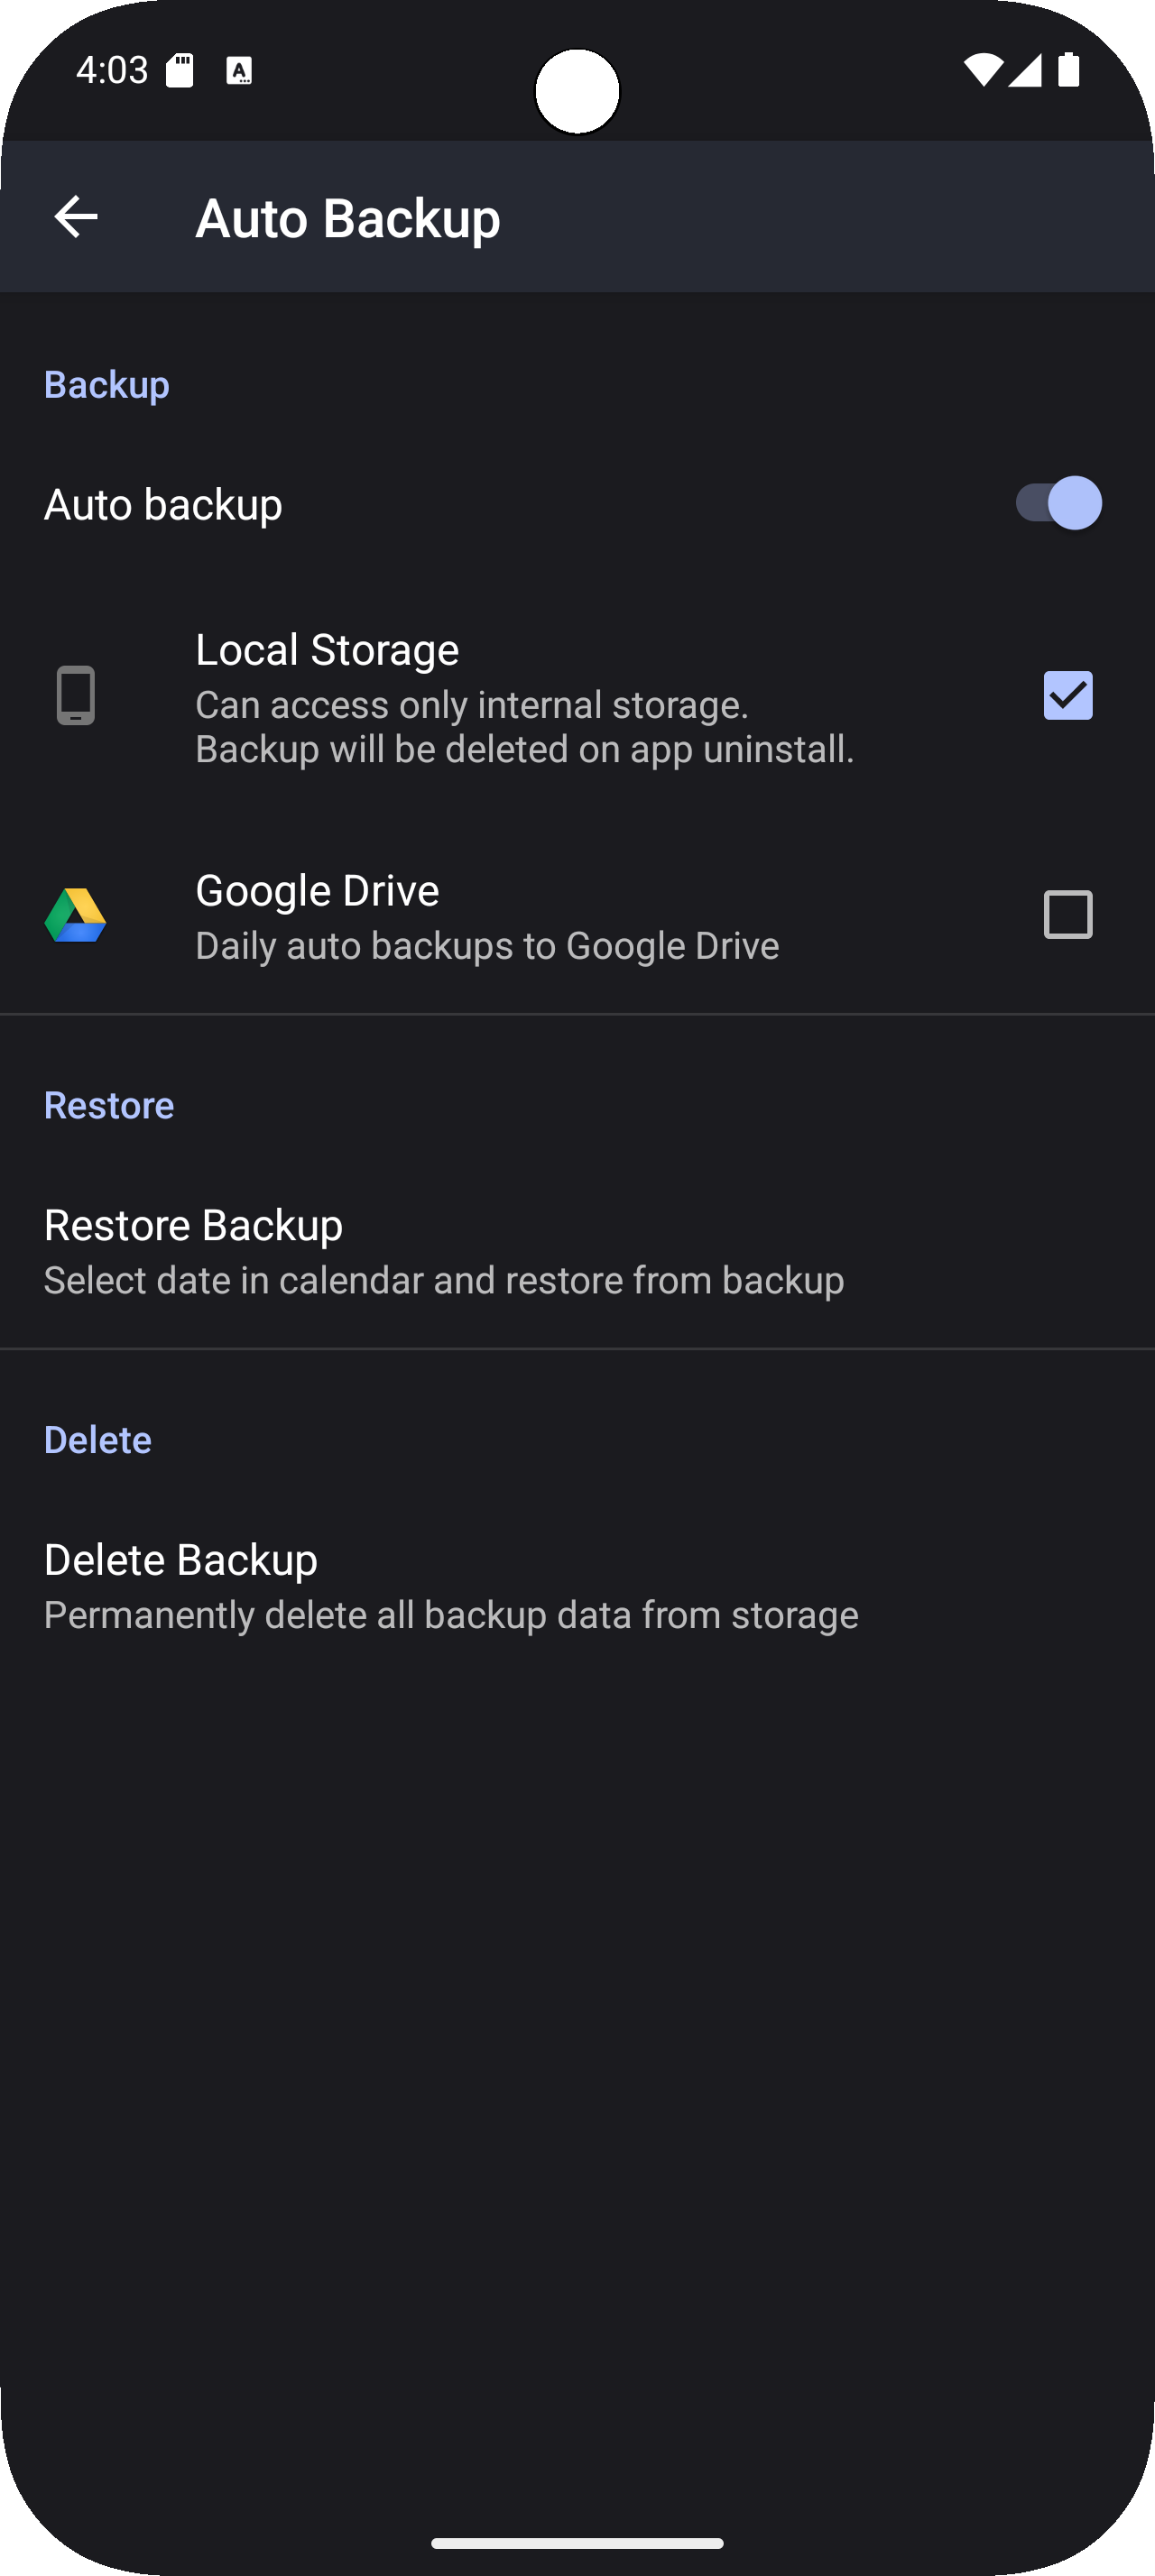Image resolution: width=1155 pixels, height=2576 pixels.
Task: Tap the bottom navigation home handle
Action: [x=577, y=2542]
